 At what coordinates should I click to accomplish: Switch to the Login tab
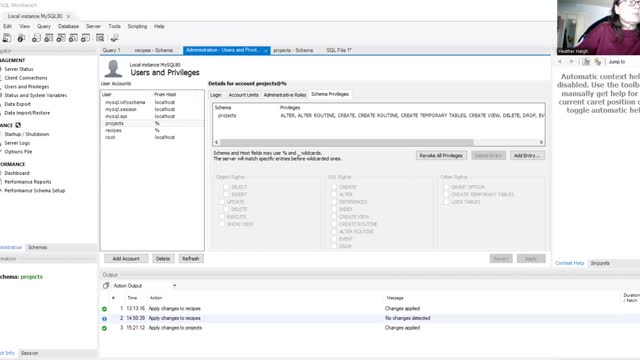pyautogui.click(x=216, y=95)
